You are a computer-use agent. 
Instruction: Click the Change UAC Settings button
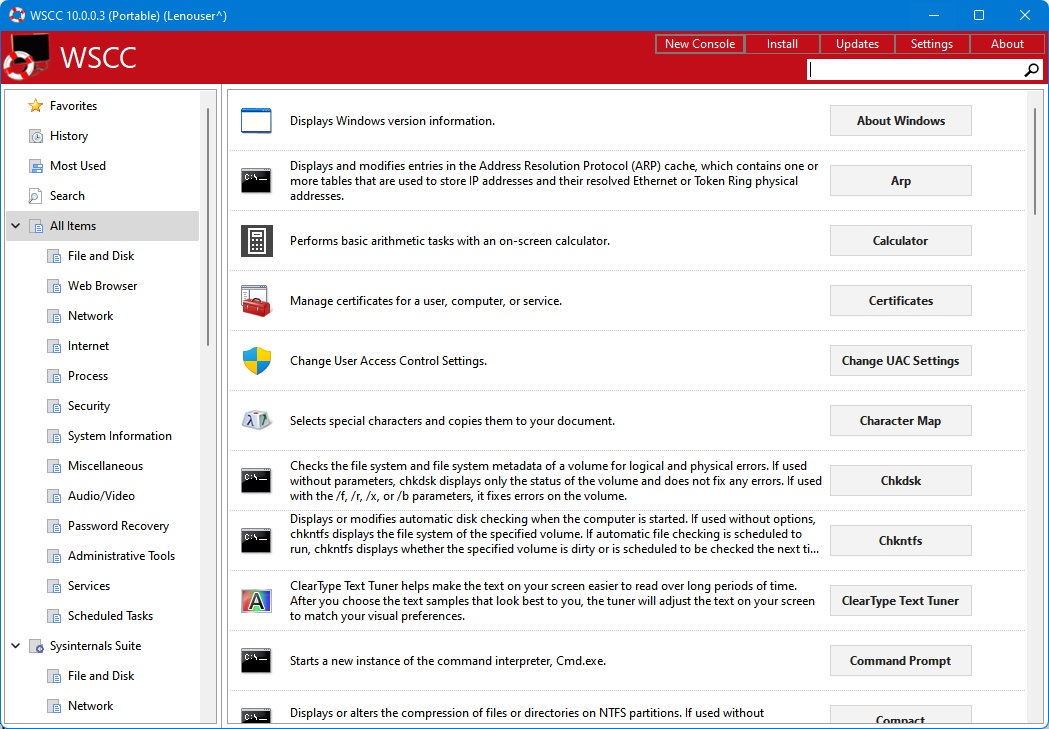[900, 360]
